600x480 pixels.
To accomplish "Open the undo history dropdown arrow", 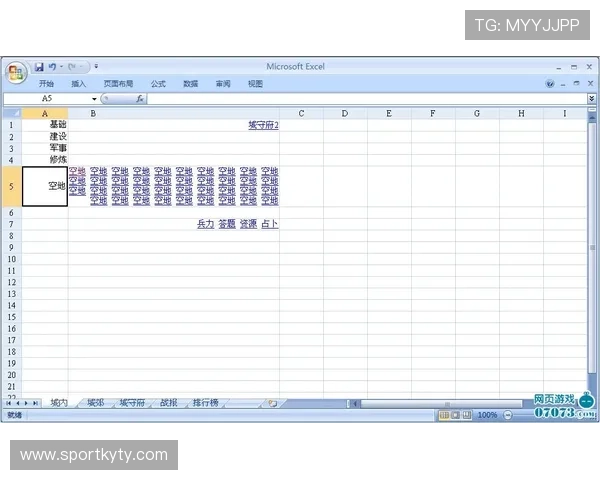I will click(x=61, y=67).
